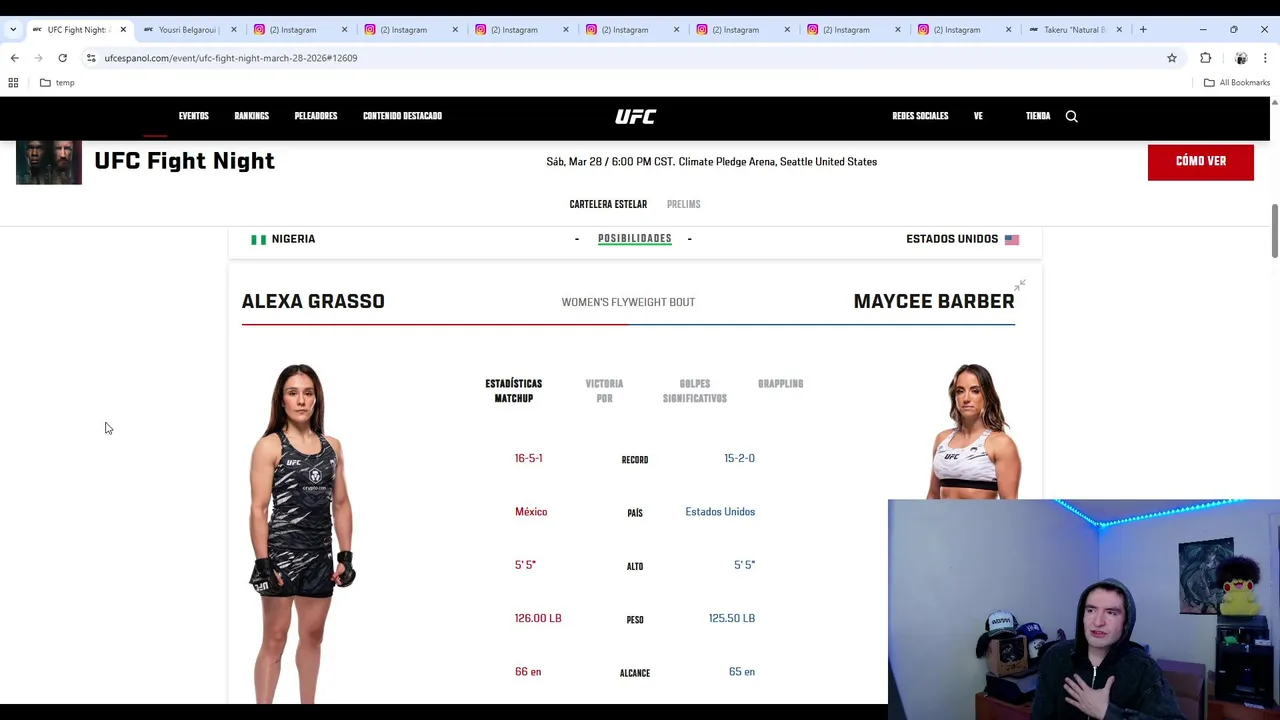Click the ALEXA GRASSO fighter name
This screenshot has width=1280, height=720.
tap(313, 301)
